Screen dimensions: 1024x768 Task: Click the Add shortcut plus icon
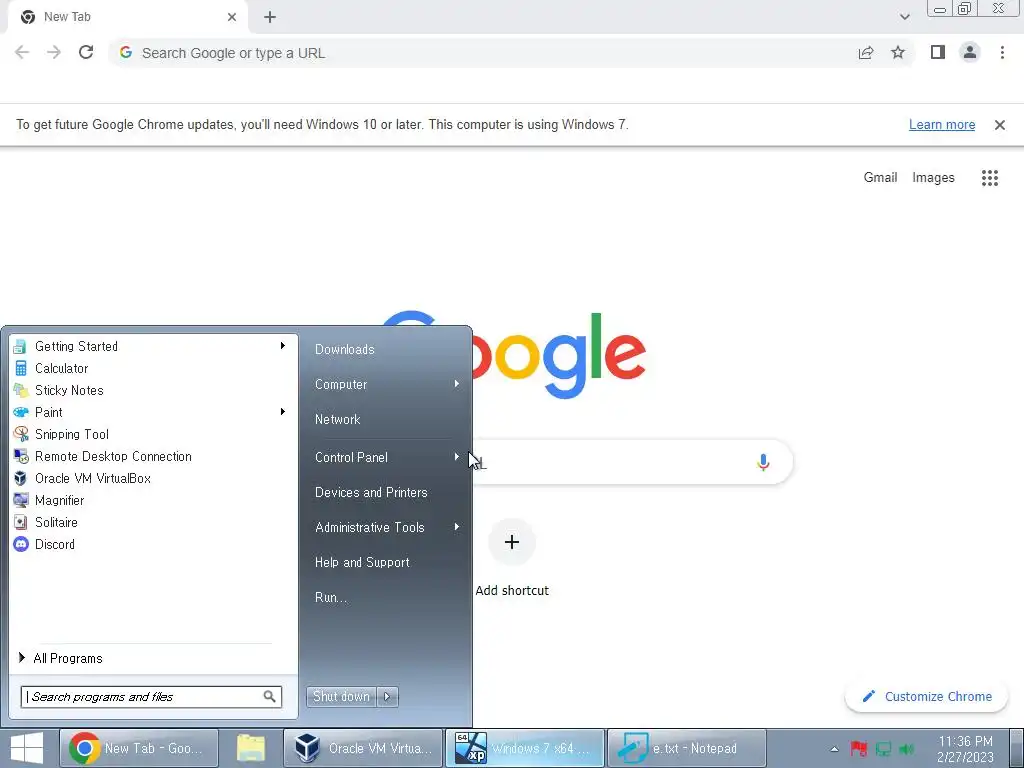pos(512,542)
